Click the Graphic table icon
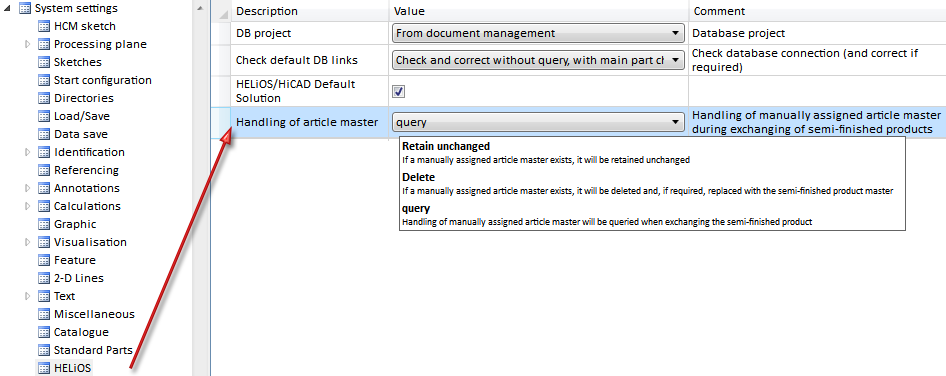Viewport: 946px width, 376px height. 43,225
